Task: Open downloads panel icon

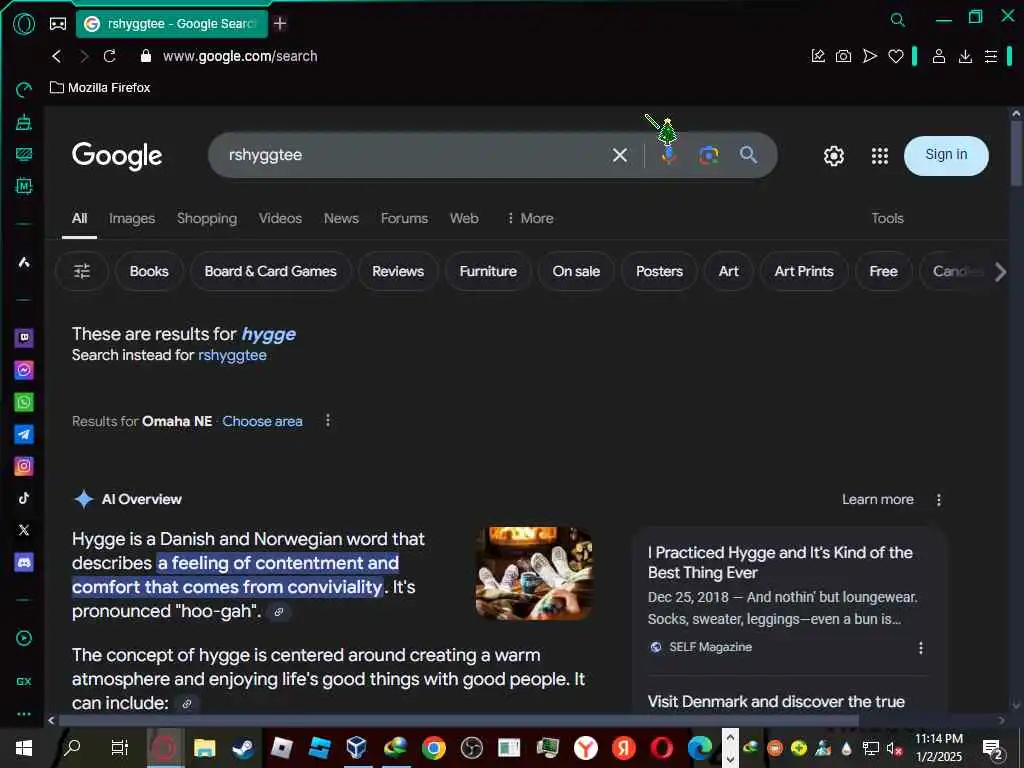Action: click(x=965, y=56)
